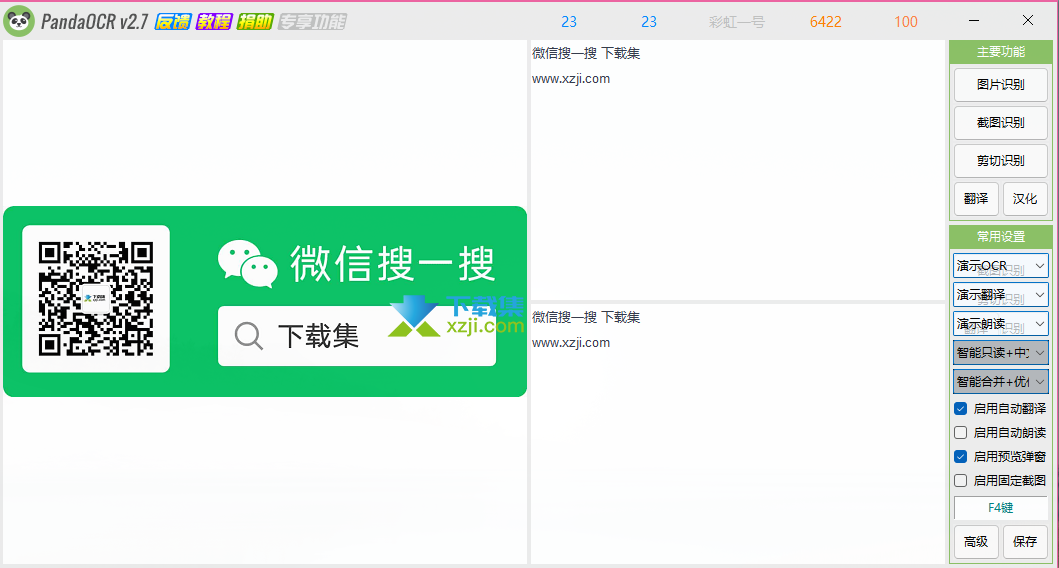Click 微信搜一搜 下载集 in lower result
1059x568 pixels.
click(x=586, y=317)
